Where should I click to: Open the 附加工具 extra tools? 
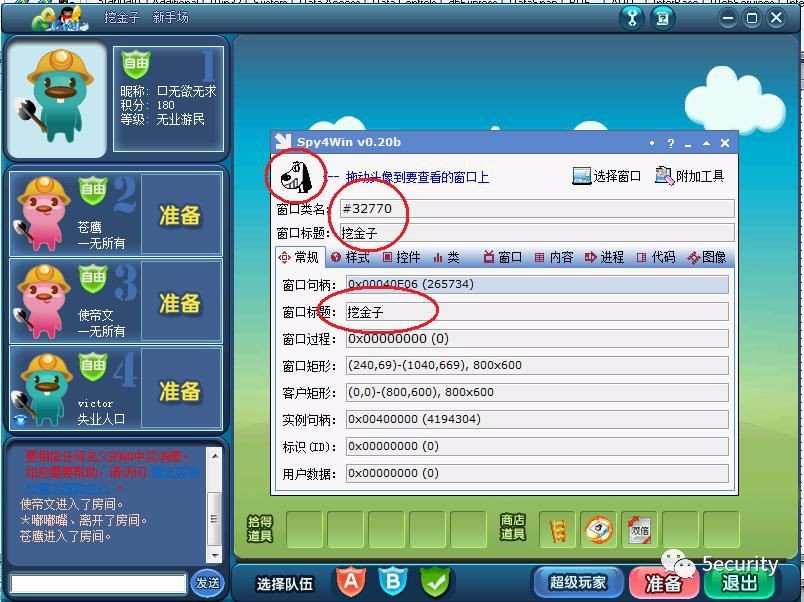690,176
